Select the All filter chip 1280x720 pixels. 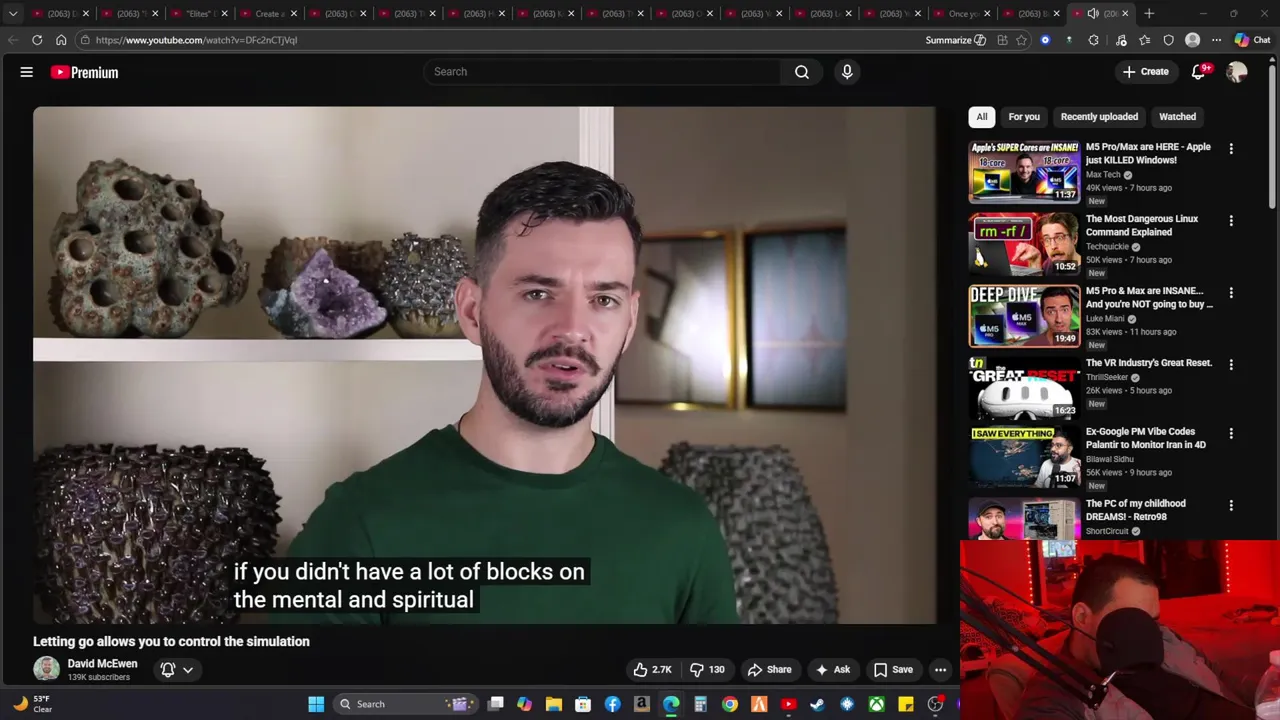click(982, 117)
